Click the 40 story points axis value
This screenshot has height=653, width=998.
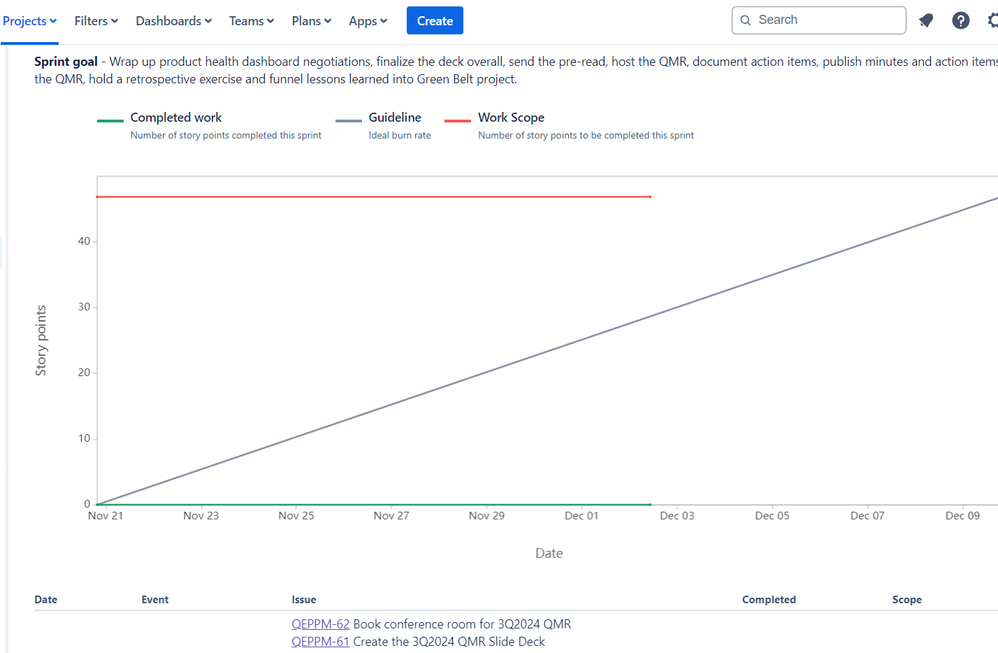pyautogui.click(x=84, y=241)
